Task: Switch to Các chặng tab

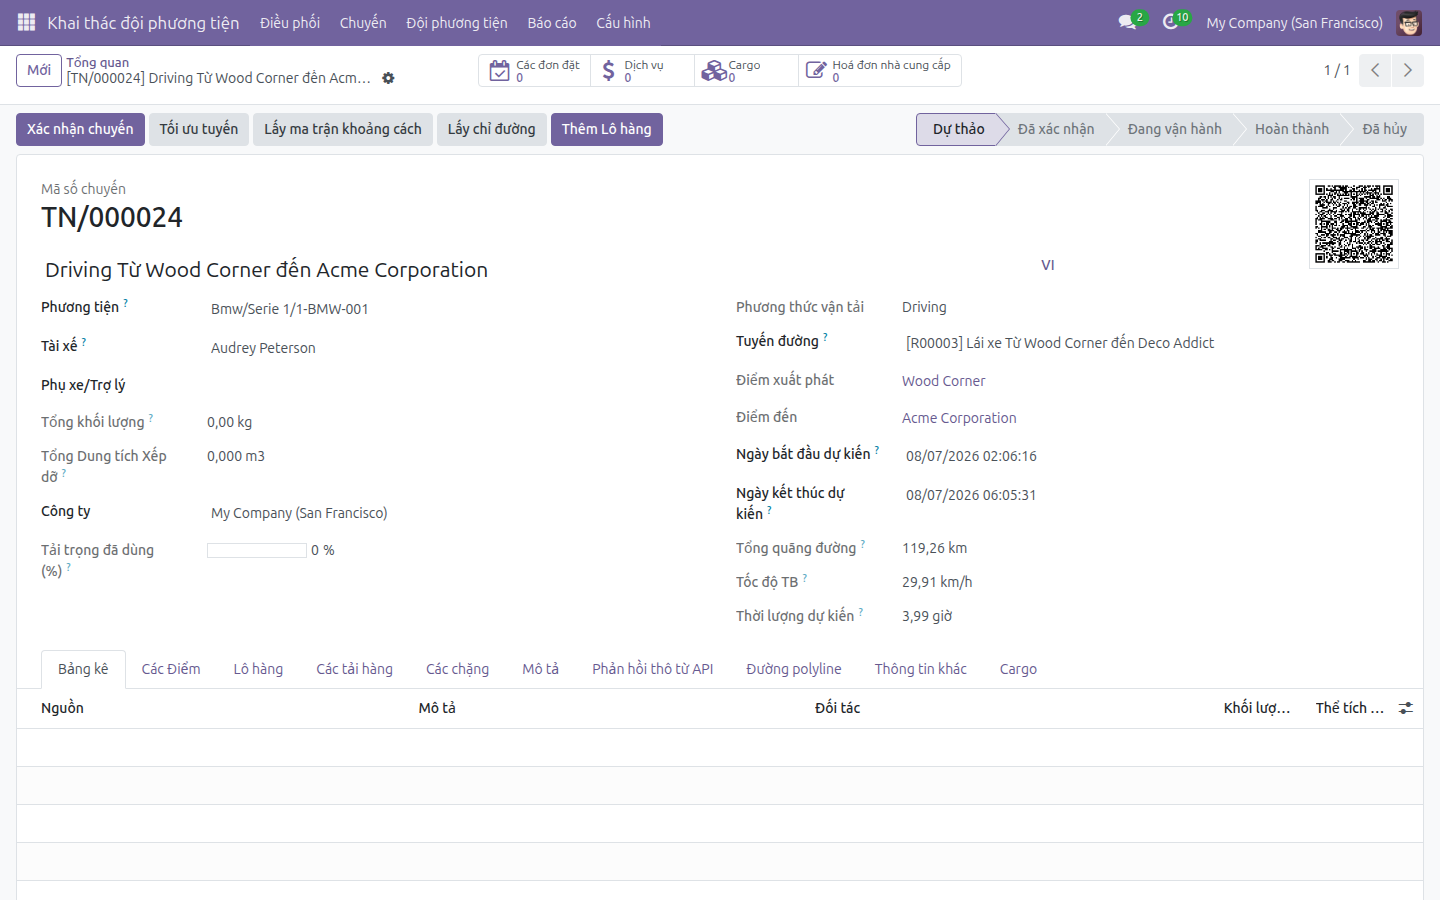Action: pyautogui.click(x=457, y=669)
